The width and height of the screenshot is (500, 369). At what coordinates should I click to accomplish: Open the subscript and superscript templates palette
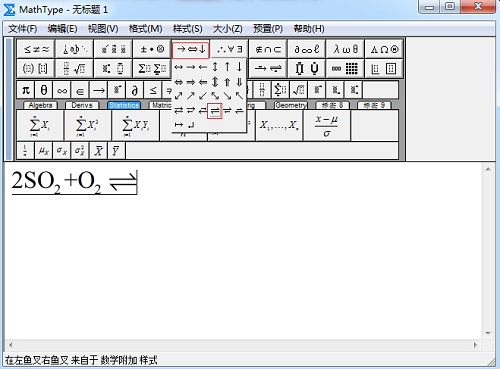[113, 69]
